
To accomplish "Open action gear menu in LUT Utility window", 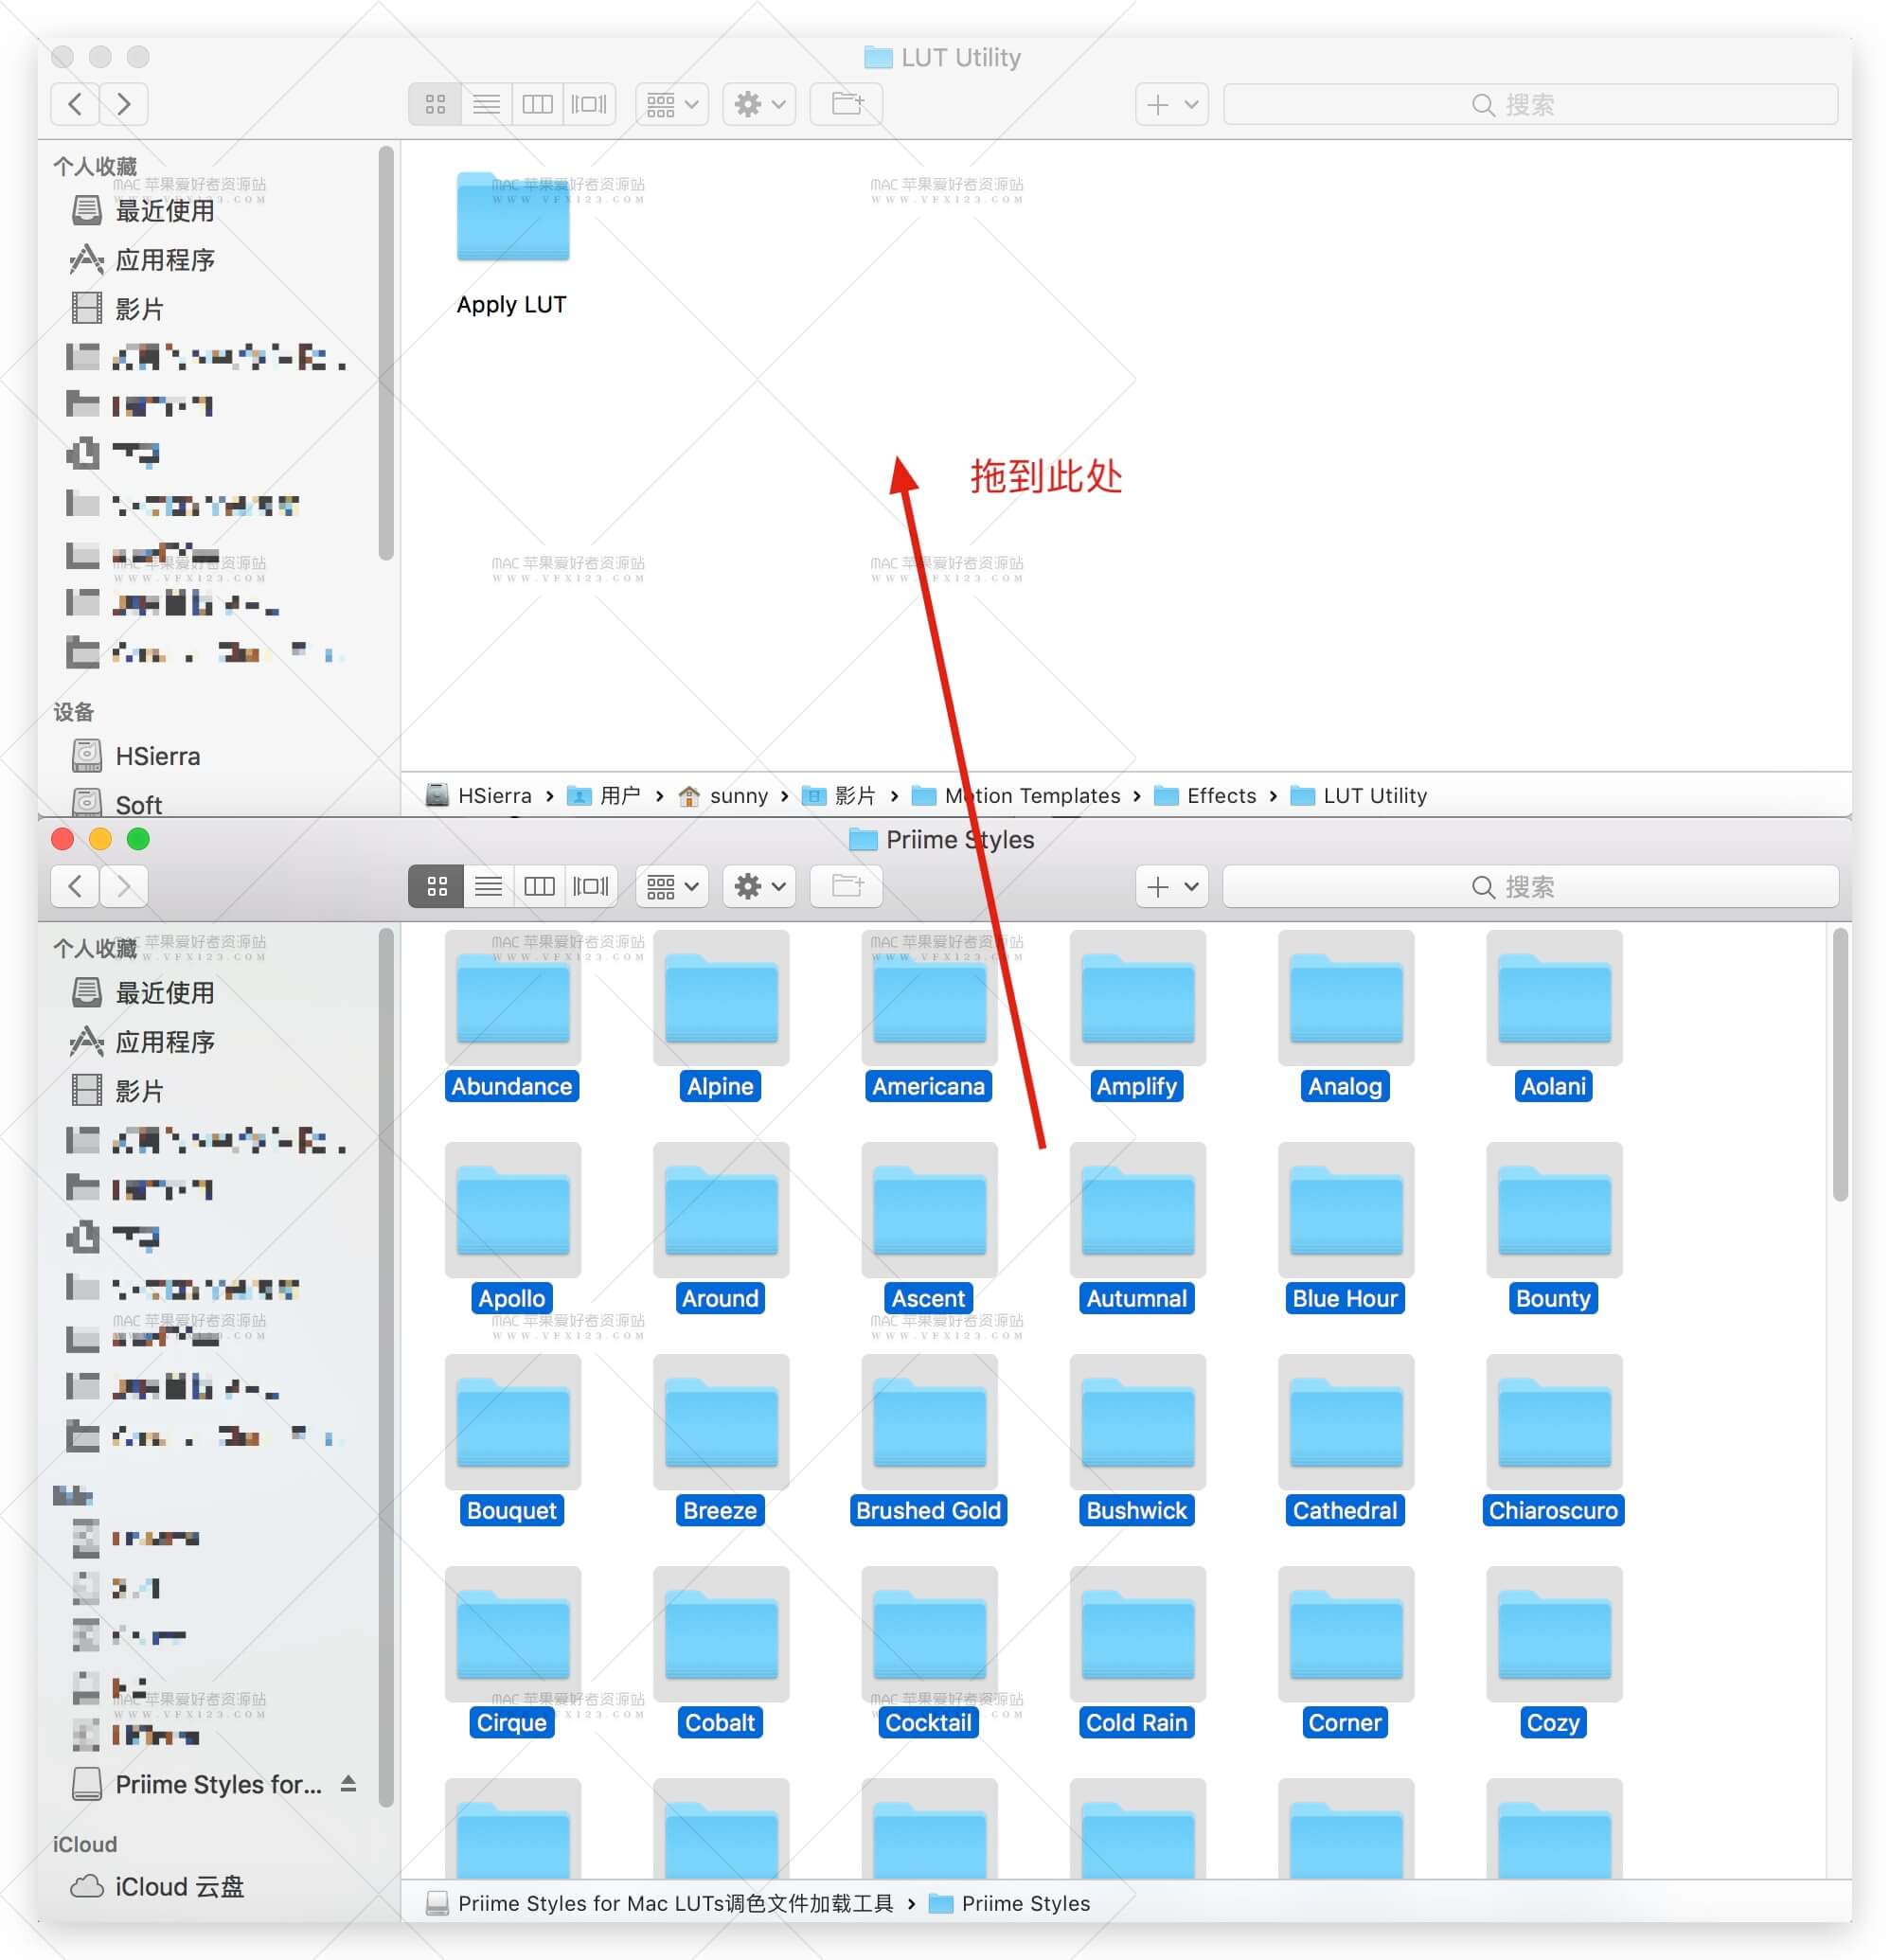I will click(x=759, y=104).
